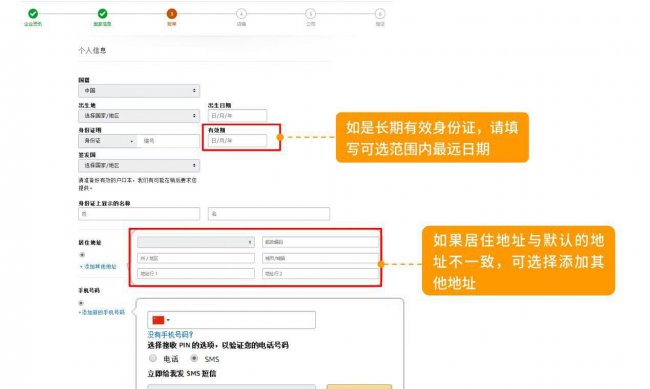Click the 出生日期 date field

pos(237,116)
